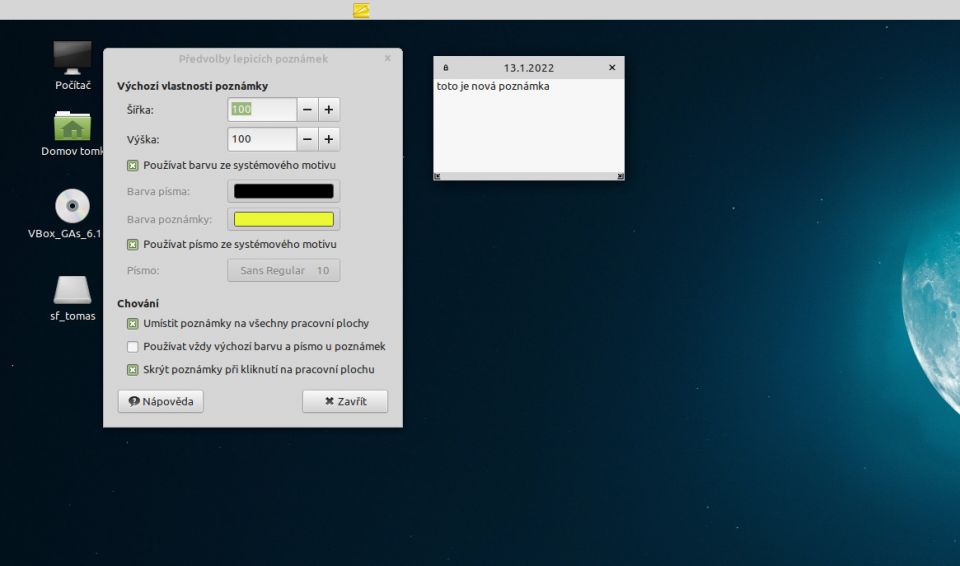
Task: Increase Výška value with plus button
Action: coord(329,139)
